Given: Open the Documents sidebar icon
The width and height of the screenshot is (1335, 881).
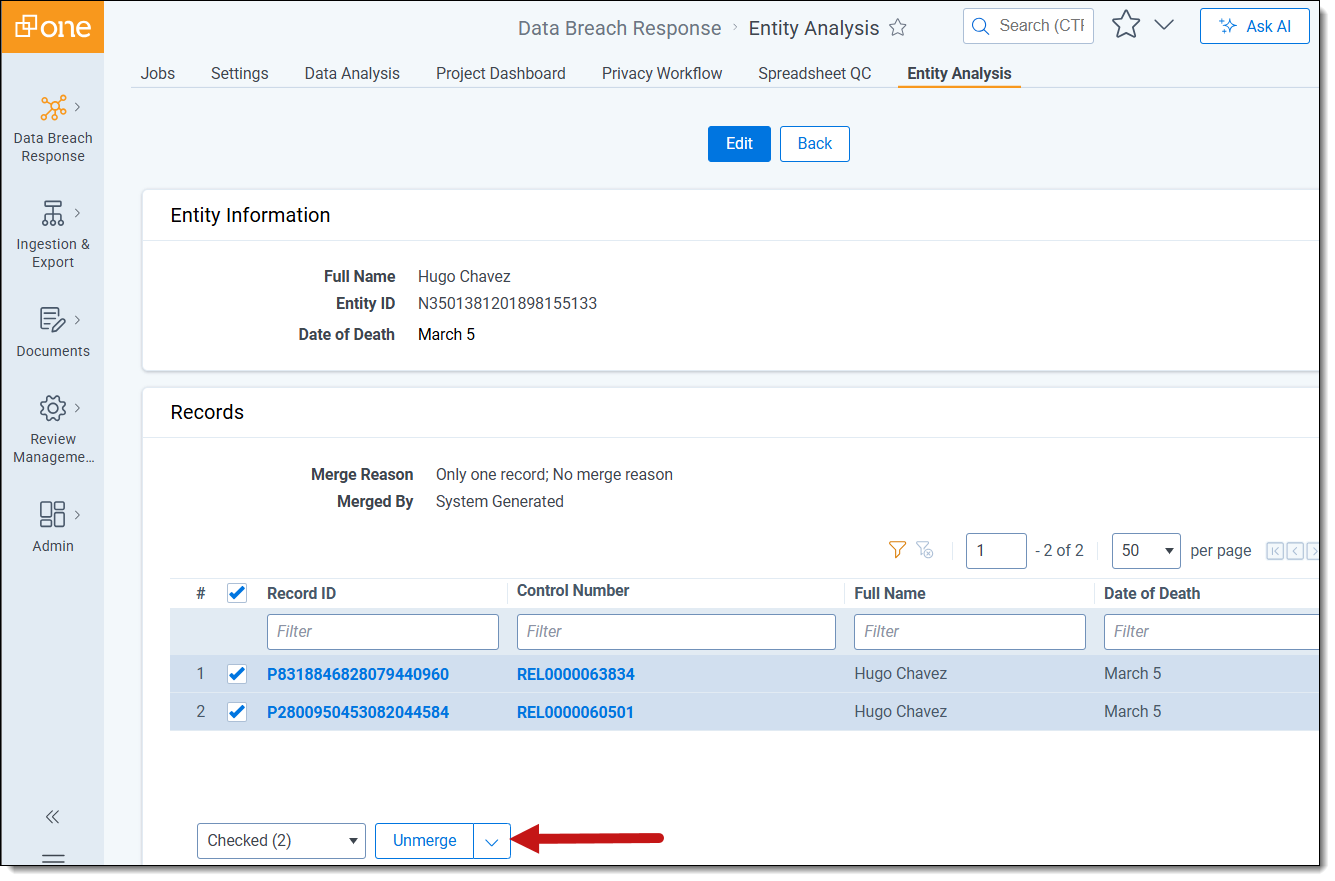Looking at the screenshot, I should [x=53, y=320].
